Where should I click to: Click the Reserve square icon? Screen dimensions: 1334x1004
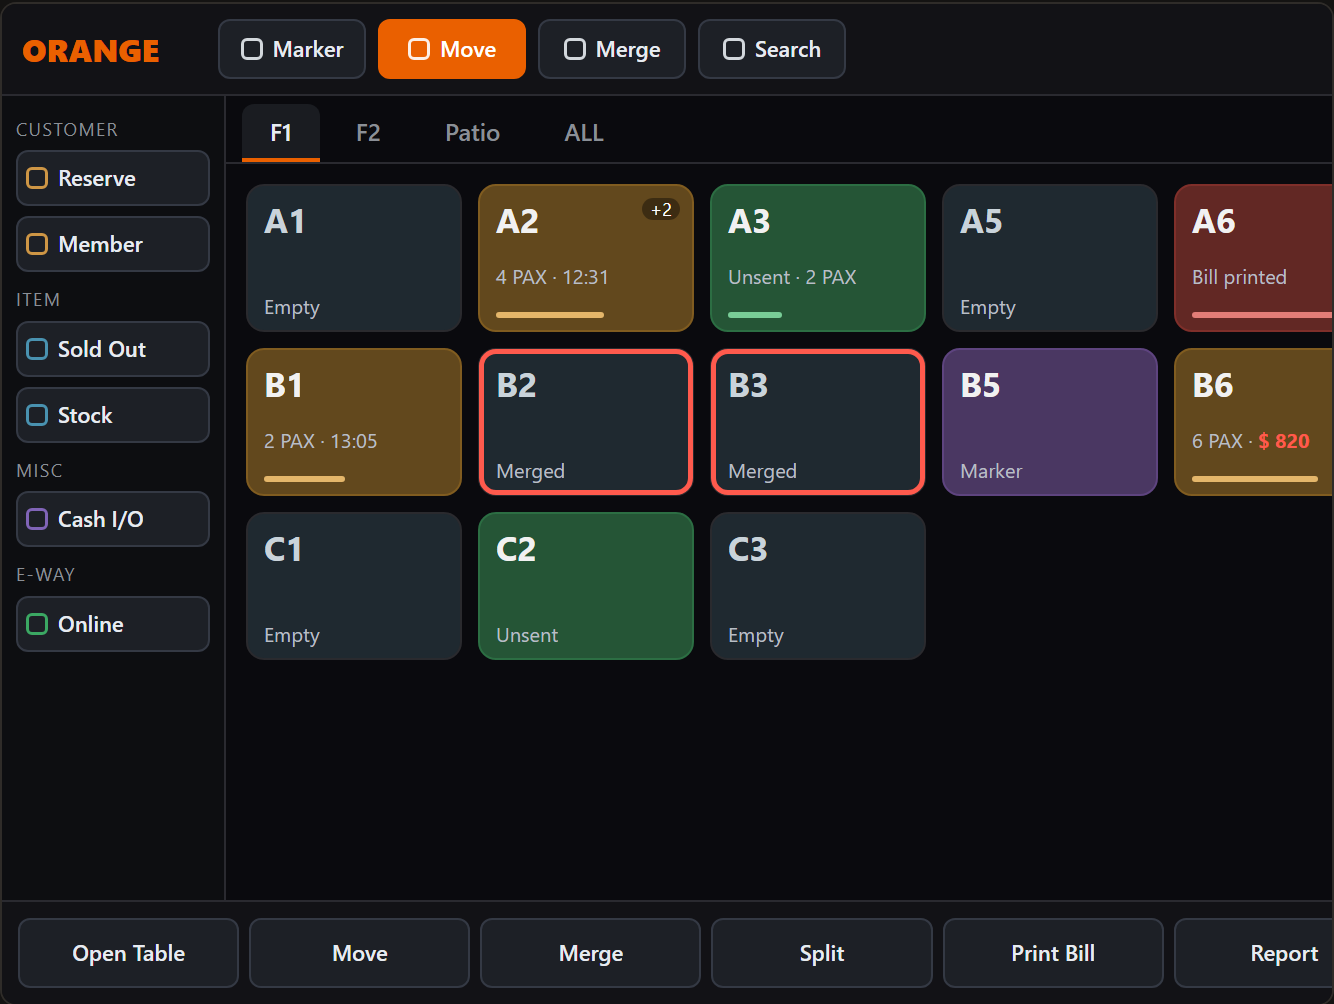(37, 178)
